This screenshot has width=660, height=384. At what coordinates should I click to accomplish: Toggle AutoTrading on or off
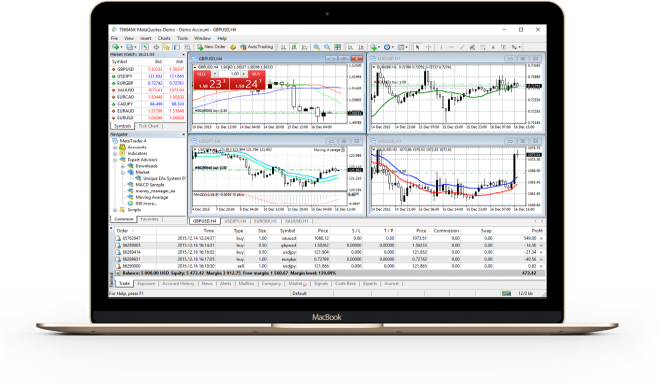point(257,47)
